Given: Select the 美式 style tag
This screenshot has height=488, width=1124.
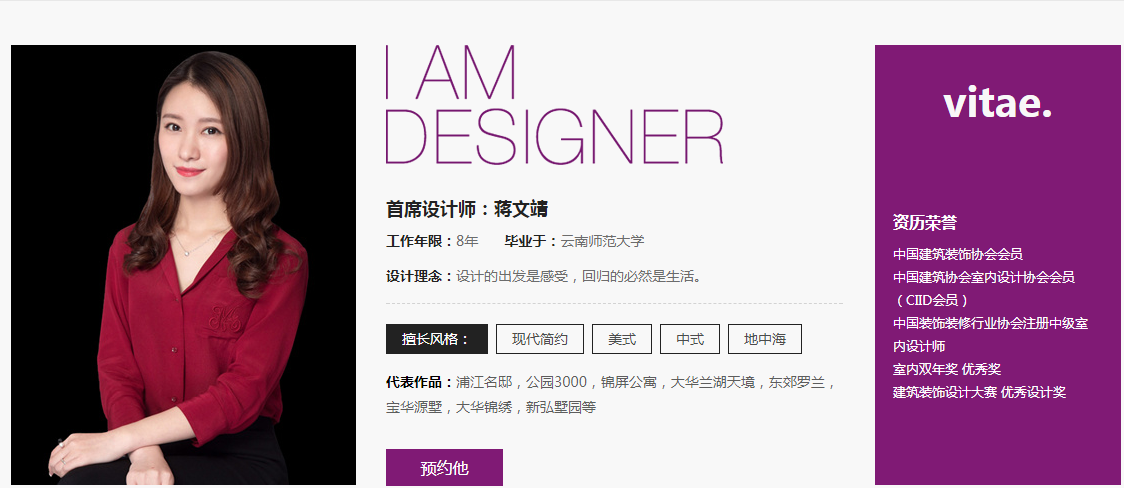Looking at the screenshot, I should point(622,339).
